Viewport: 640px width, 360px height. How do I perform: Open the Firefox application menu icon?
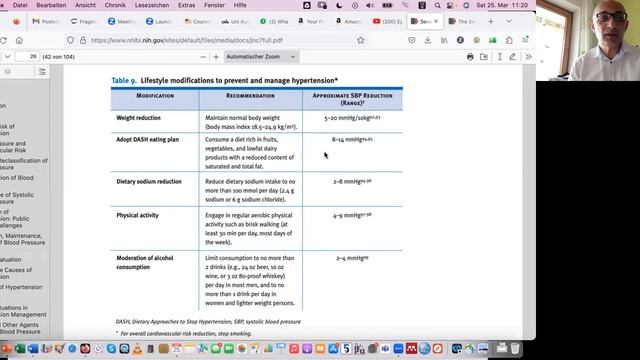click(525, 40)
